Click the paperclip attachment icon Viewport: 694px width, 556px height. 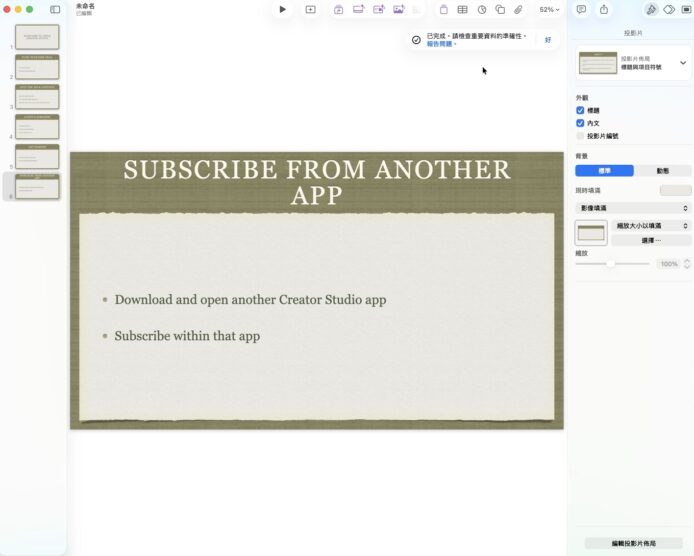tap(518, 9)
